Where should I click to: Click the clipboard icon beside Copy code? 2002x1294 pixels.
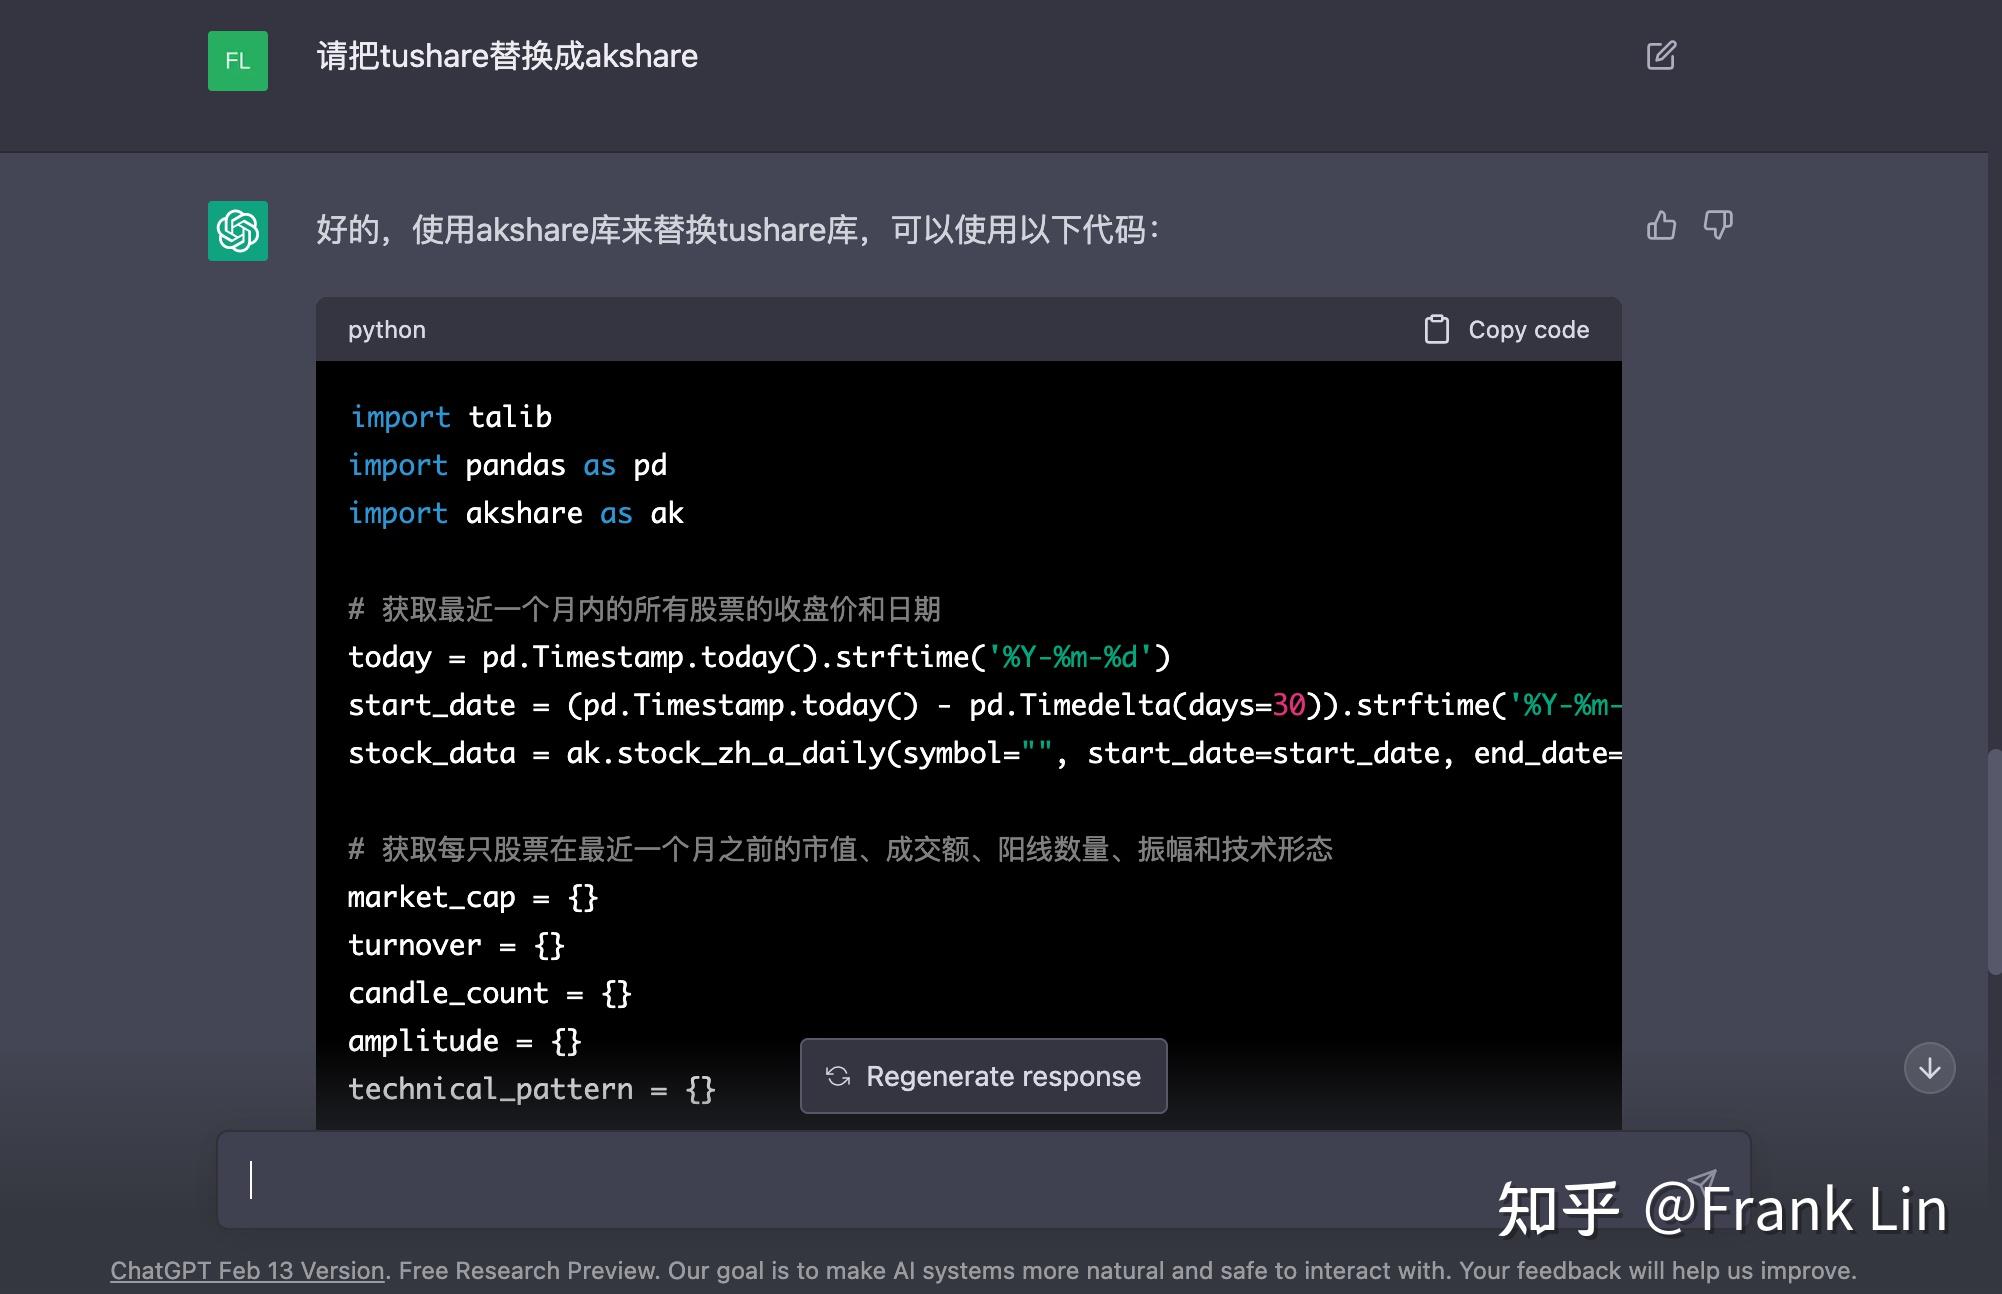click(1436, 329)
